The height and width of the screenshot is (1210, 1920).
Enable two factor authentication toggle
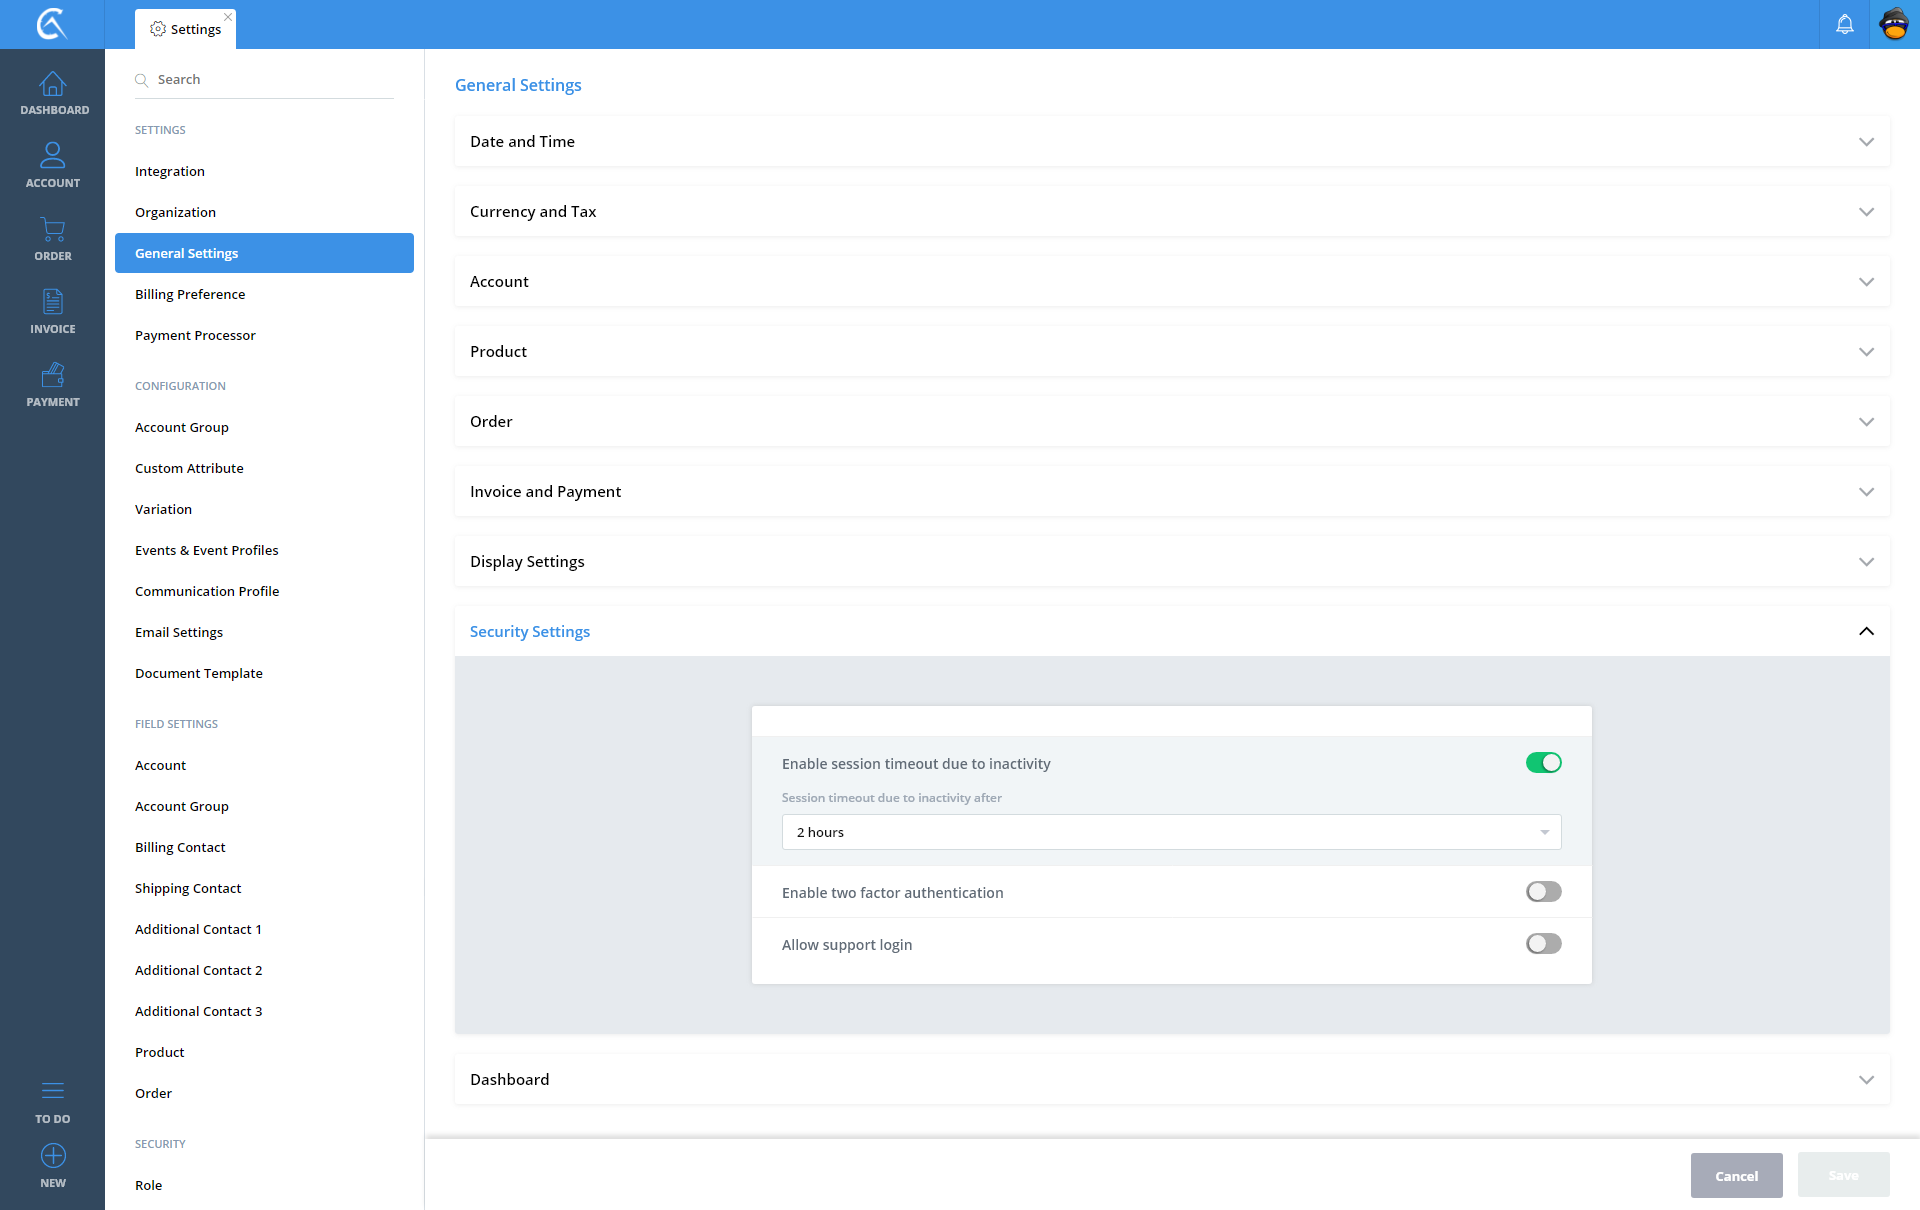click(x=1543, y=892)
